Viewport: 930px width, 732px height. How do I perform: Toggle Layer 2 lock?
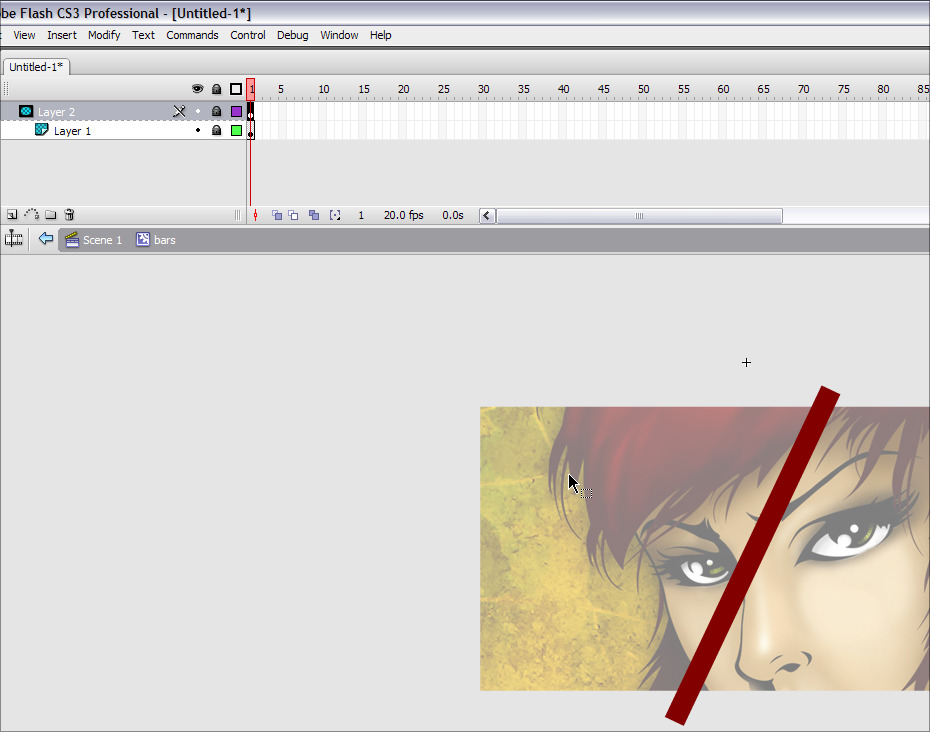click(216, 112)
